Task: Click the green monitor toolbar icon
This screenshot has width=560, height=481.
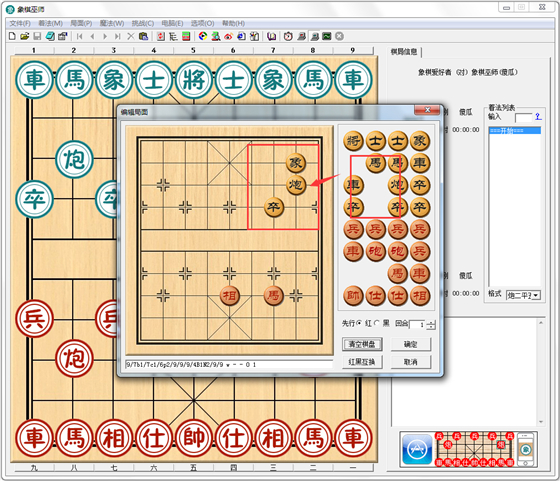Action: [x=327, y=36]
